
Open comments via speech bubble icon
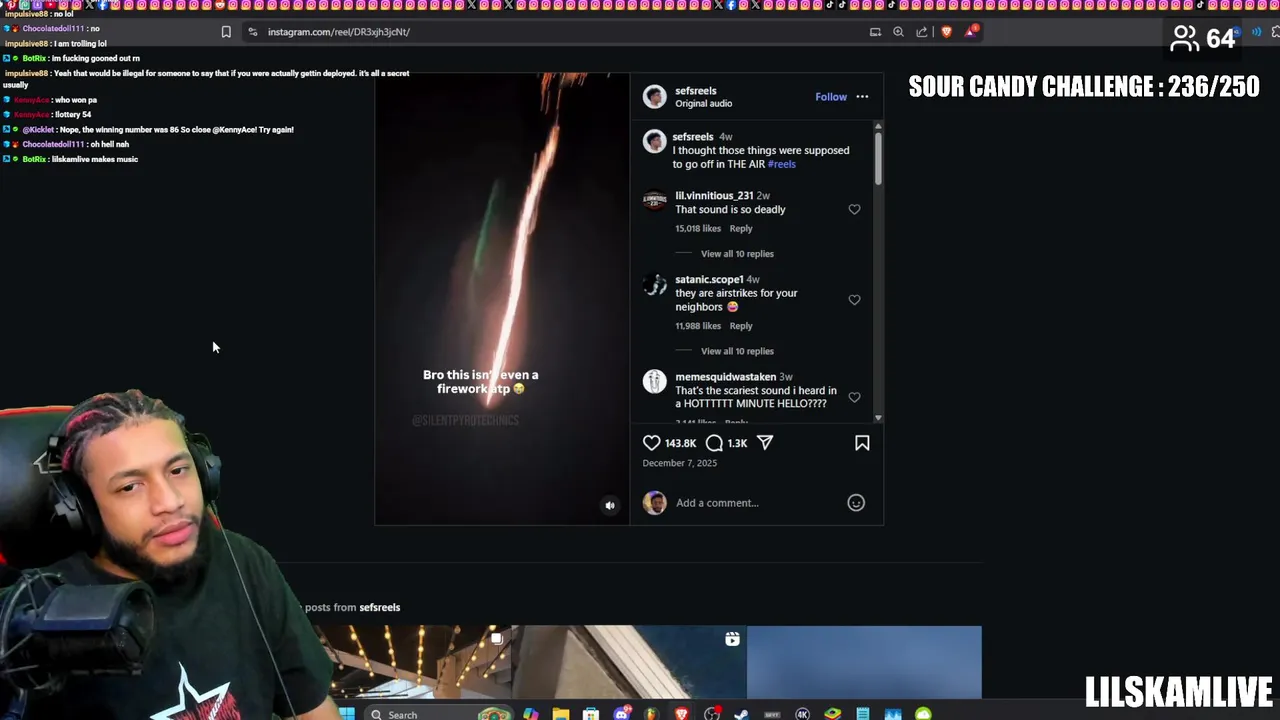tap(714, 443)
